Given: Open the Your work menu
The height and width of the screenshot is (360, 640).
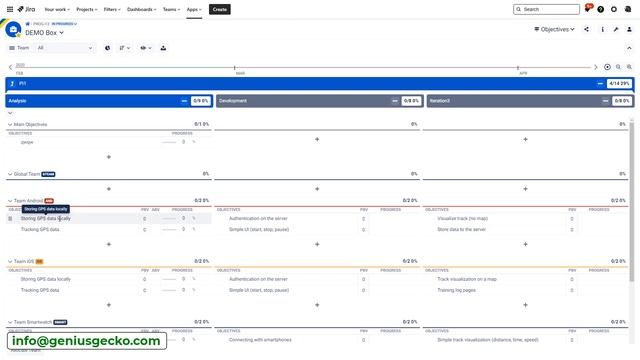Looking at the screenshot, I should click(57, 9).
